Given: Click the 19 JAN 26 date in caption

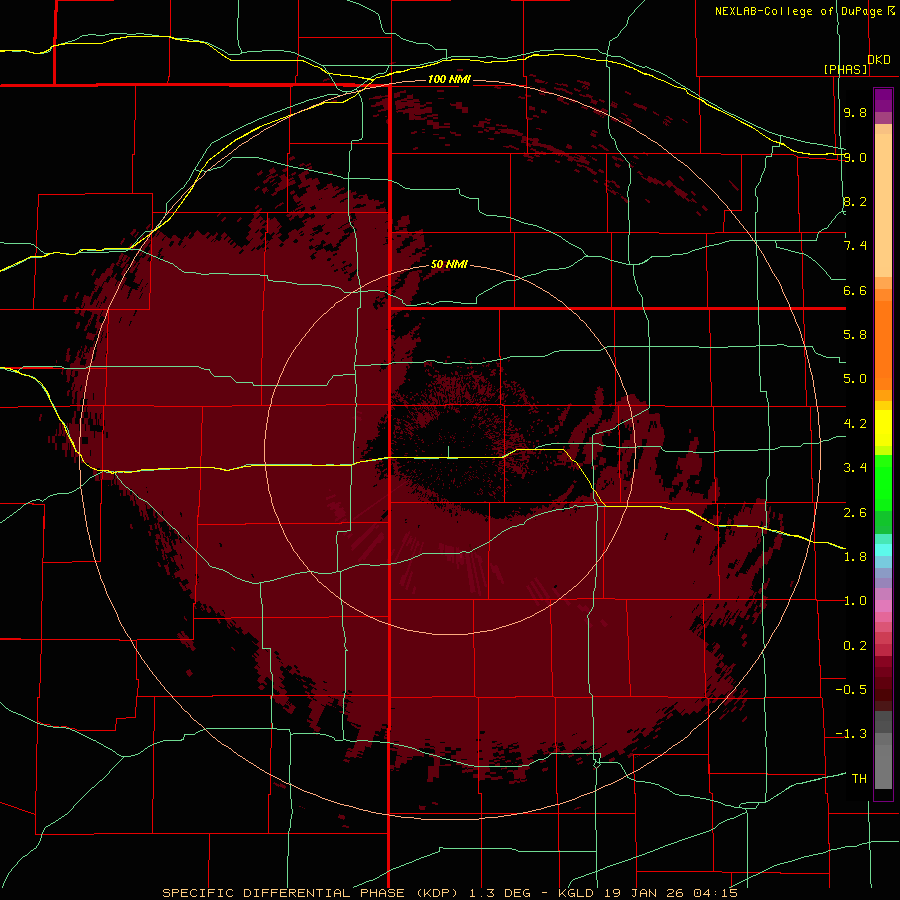Looking at the screenshot, I should 643,893.
